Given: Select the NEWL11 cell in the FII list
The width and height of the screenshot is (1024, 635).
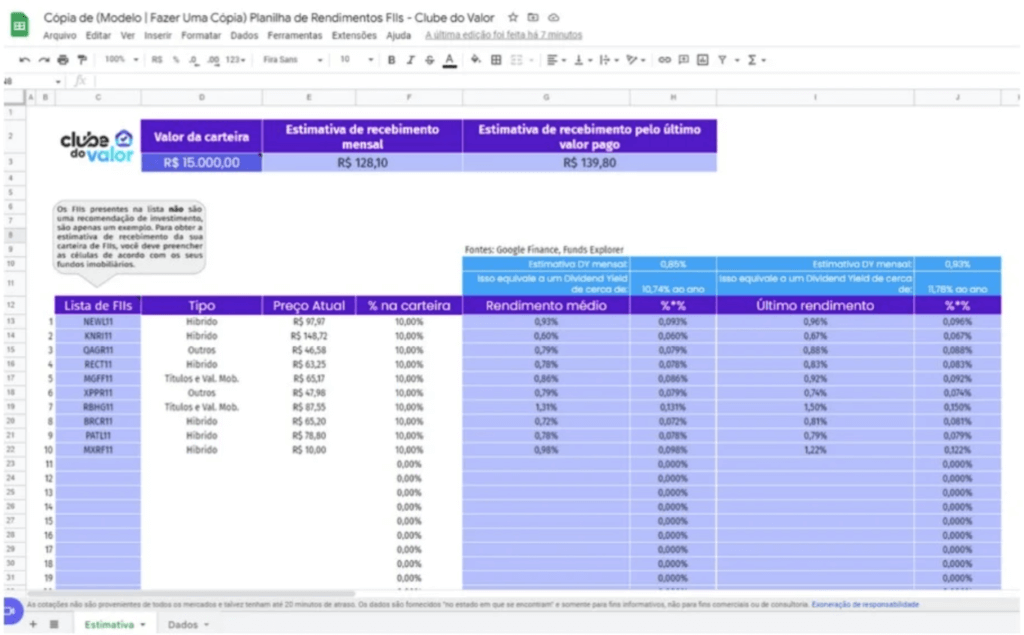Looking at the screenshot, I should click(x=98, y=322).
